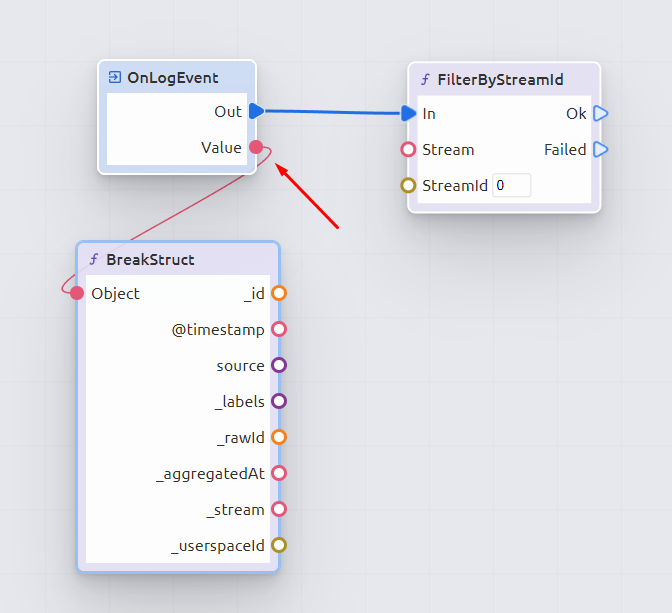672x613 pixels.
Task: Click the Out pin on OnLogEvent
Action: click(x=256, y=111)
